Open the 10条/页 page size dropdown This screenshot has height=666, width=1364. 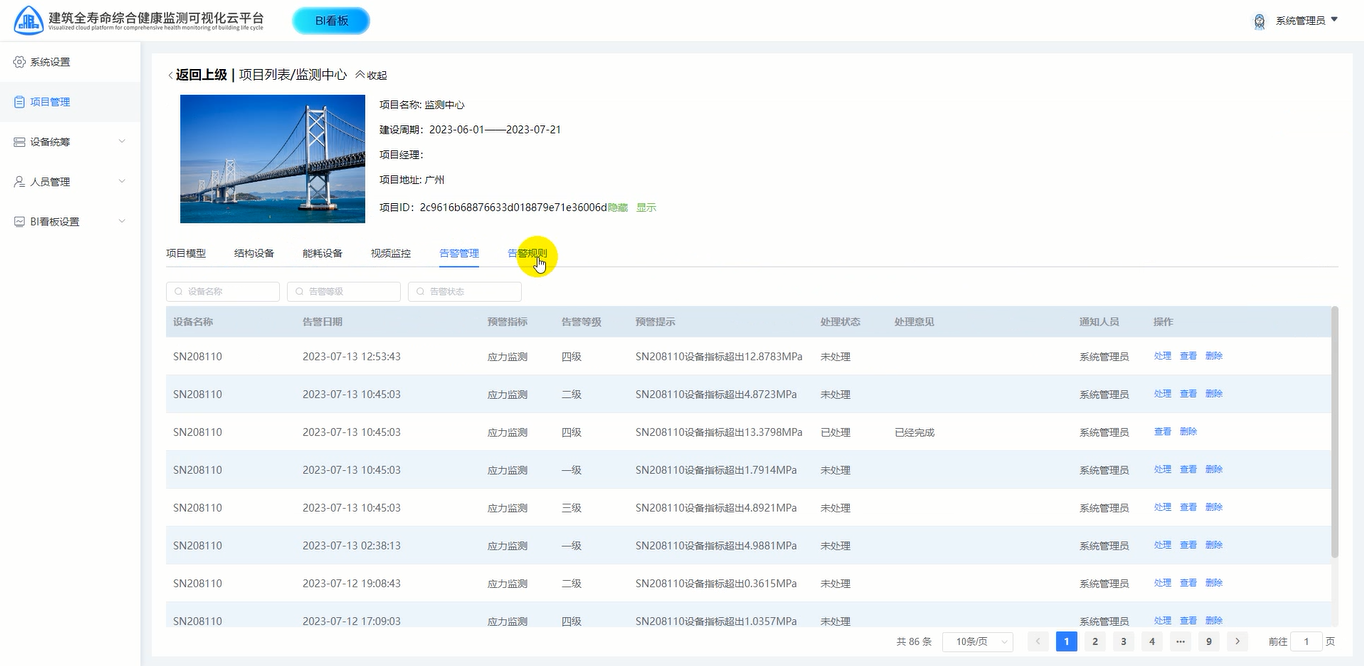point(978,642)
